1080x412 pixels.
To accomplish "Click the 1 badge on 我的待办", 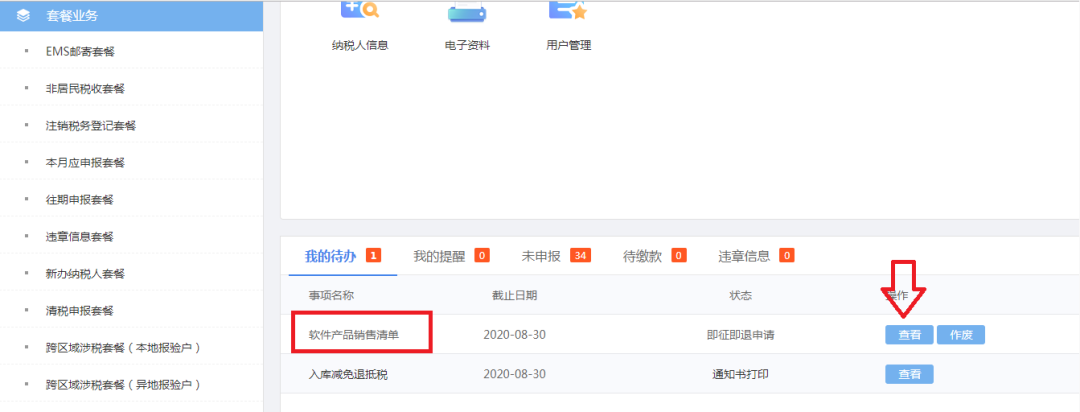I will pyautogui.click(x=373, y=256).
